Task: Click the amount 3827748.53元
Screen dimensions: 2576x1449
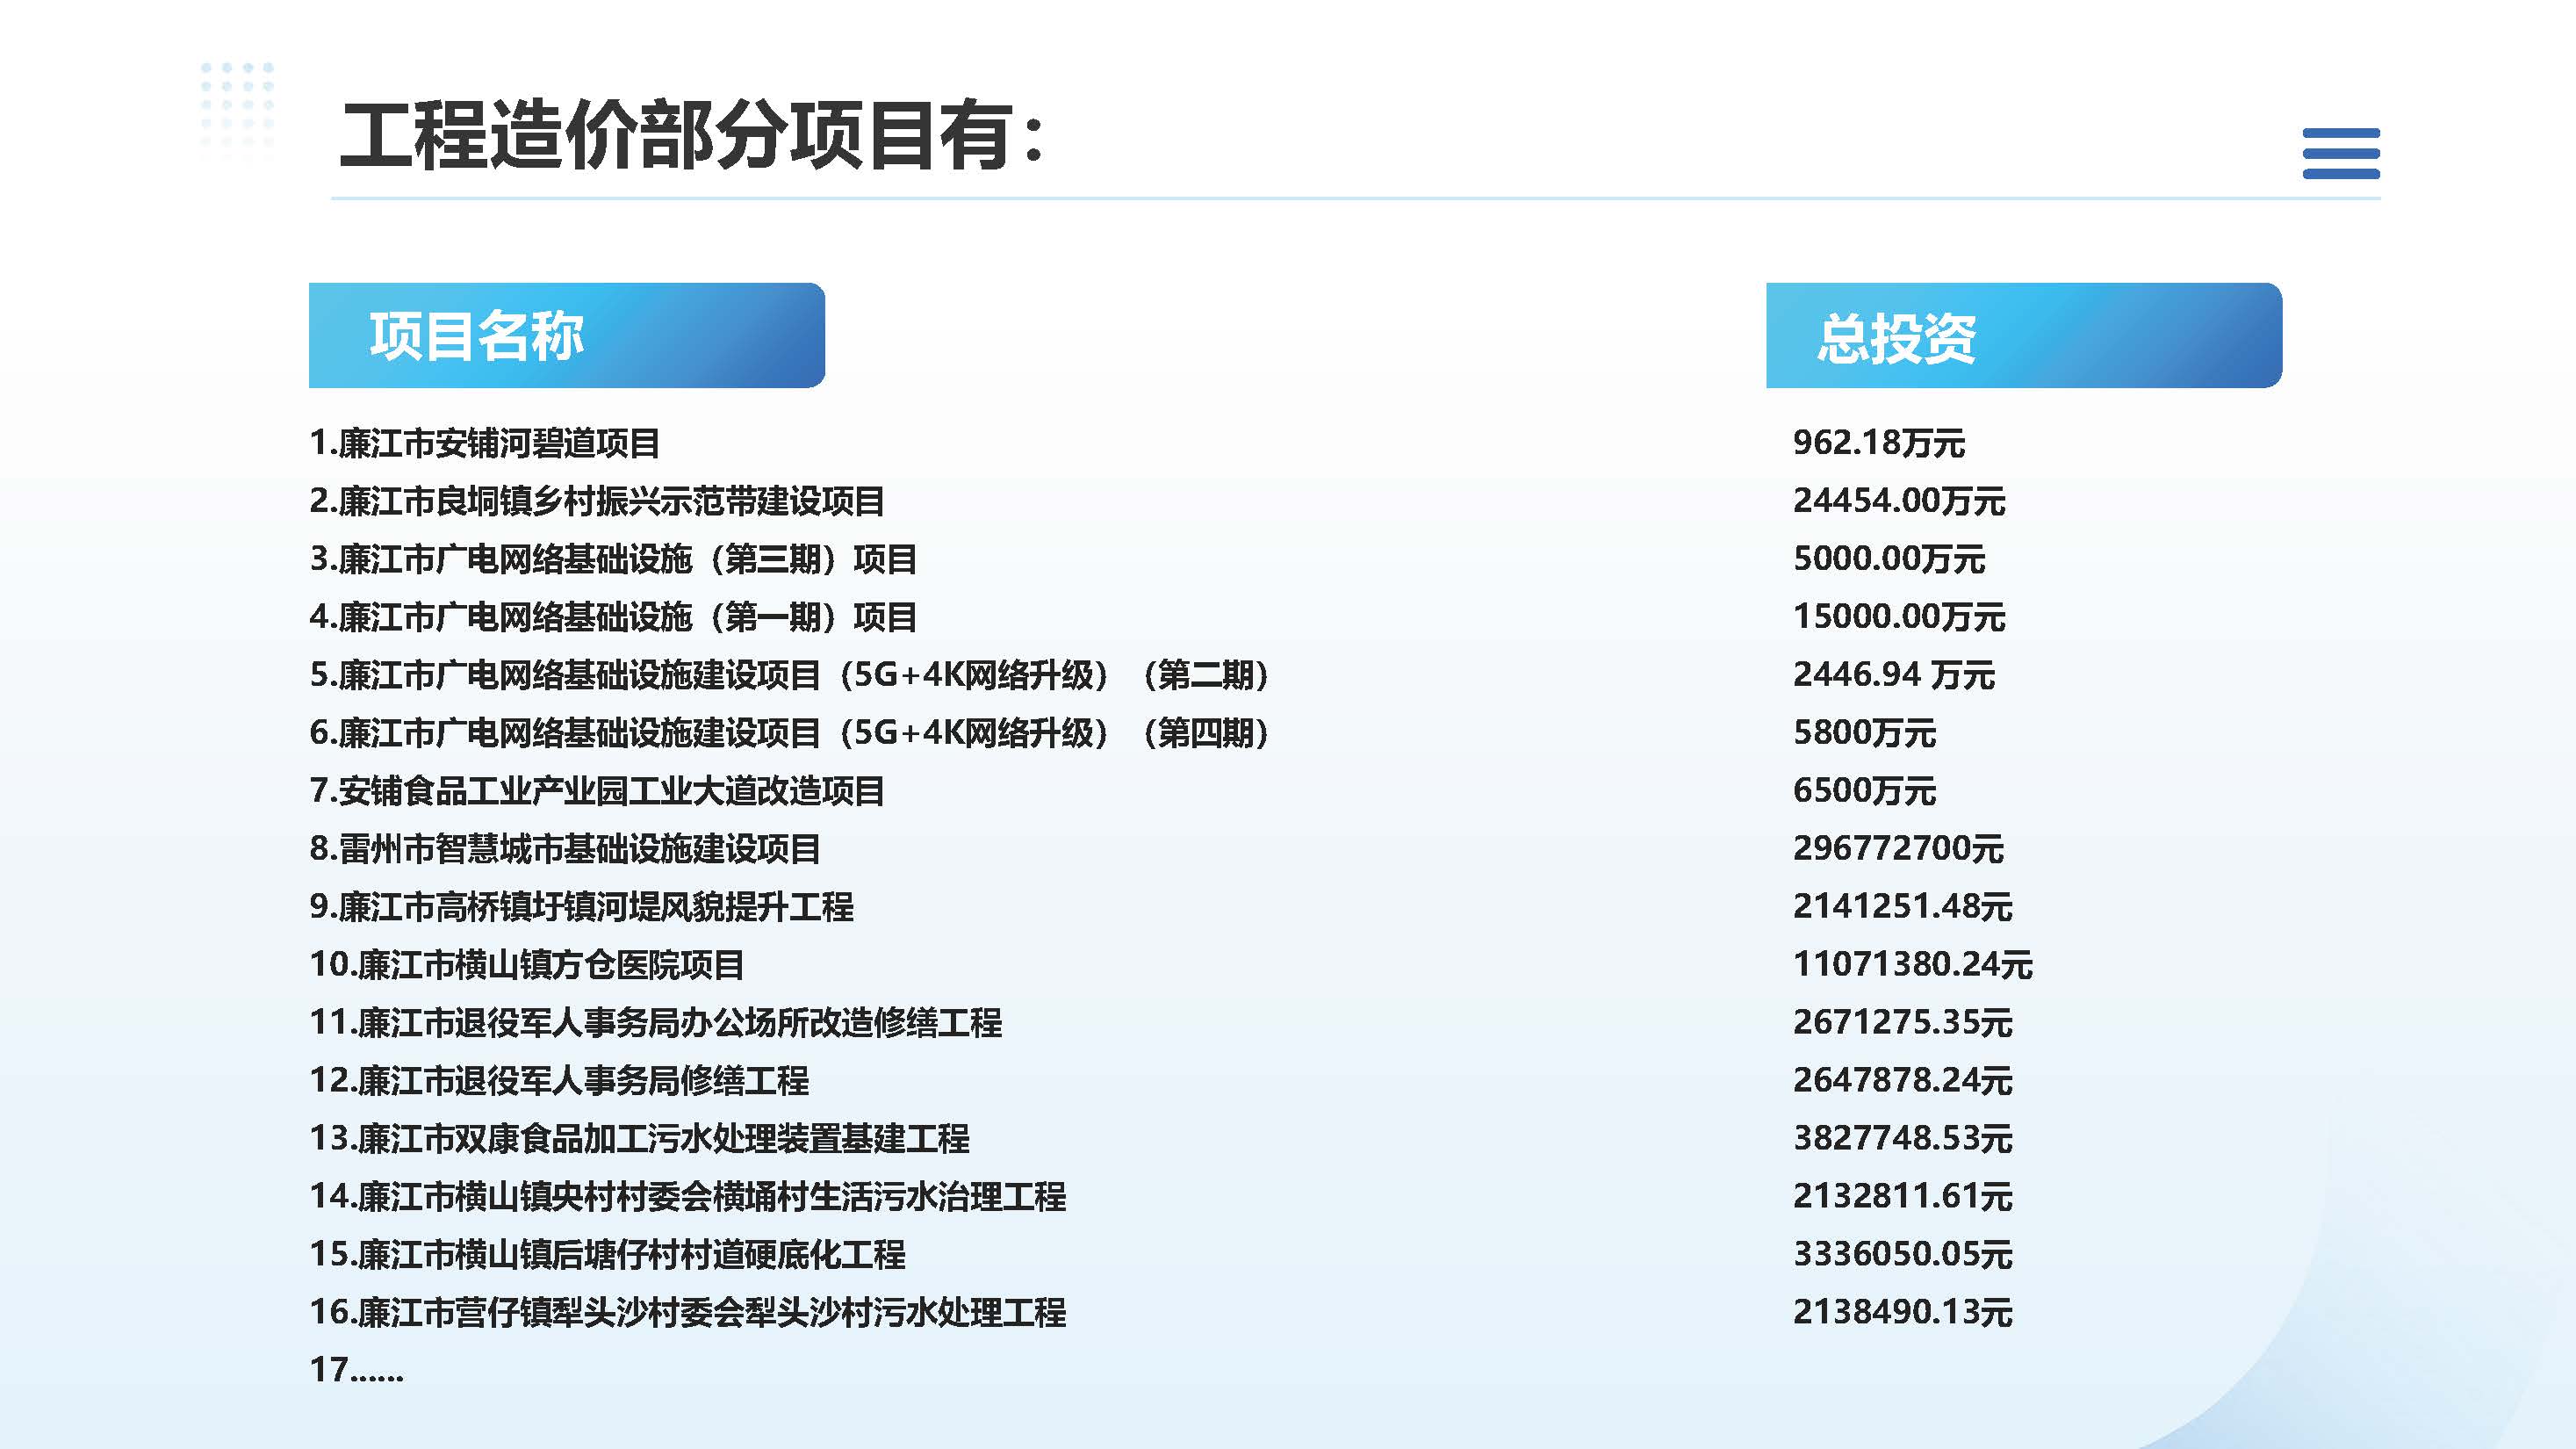Action: click(x=1902, y=1139)
